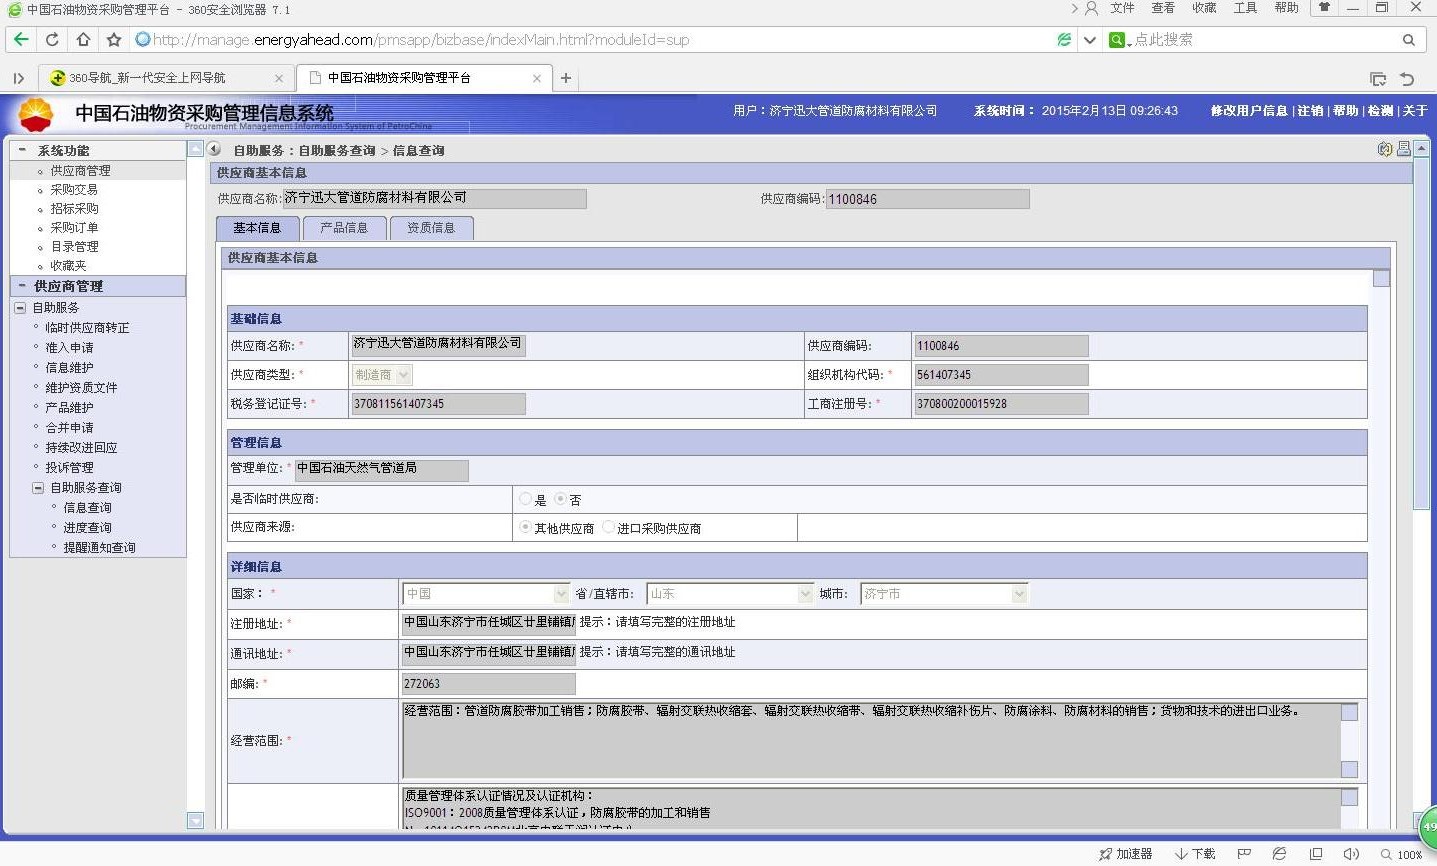Open the 省/直辖市 dropdown showing 山东

731,593
